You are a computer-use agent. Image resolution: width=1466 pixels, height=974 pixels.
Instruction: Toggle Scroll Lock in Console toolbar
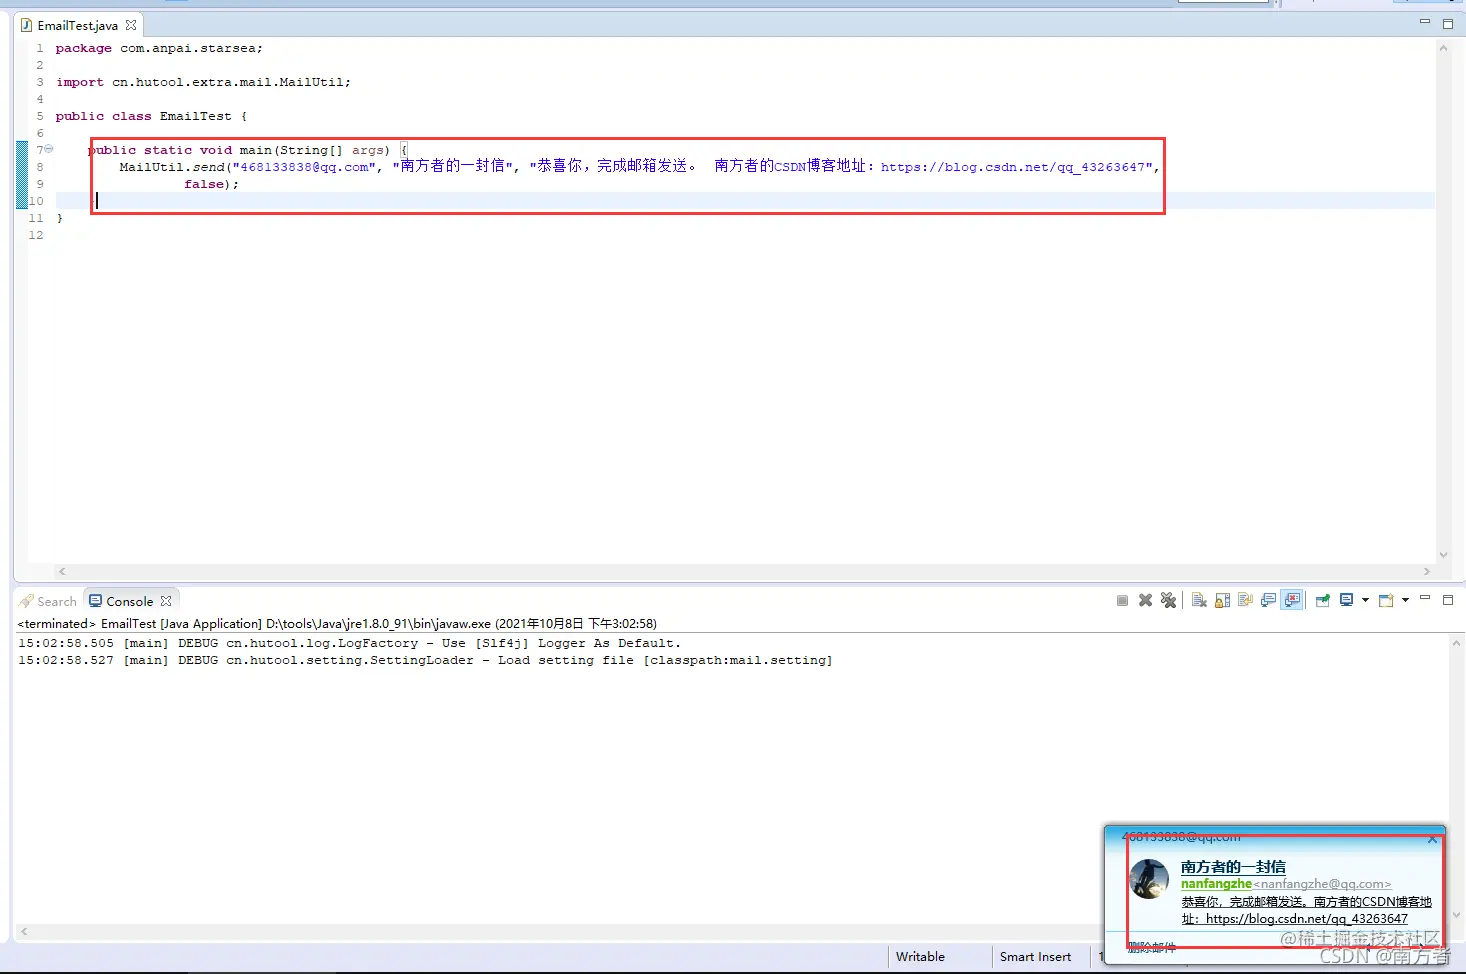(1222, 600)
